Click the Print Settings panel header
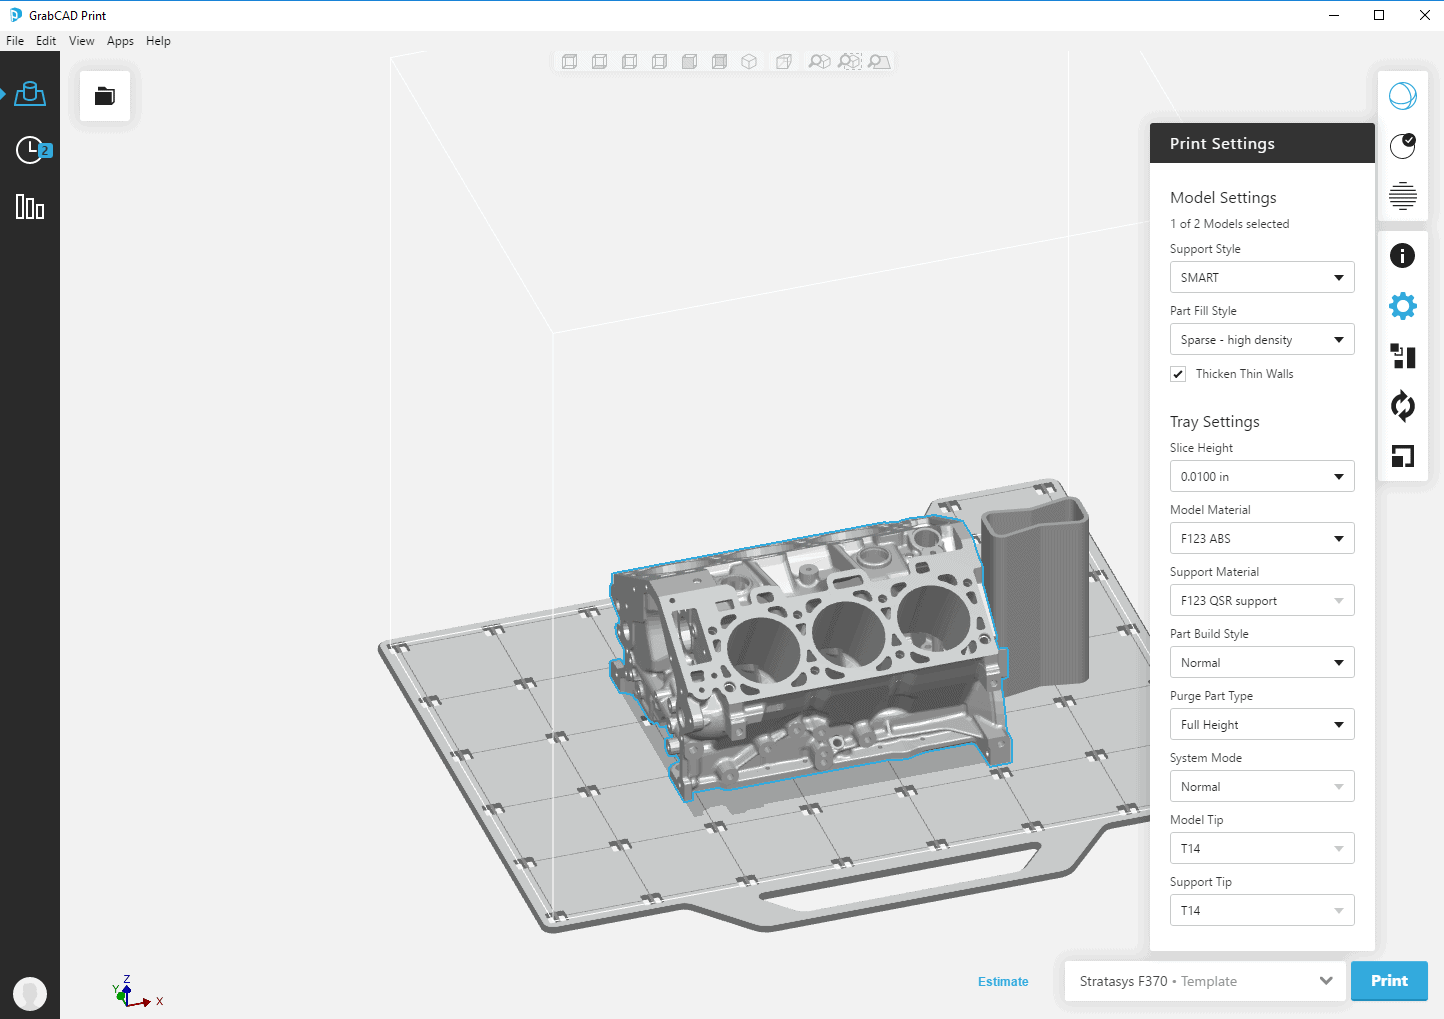The width and height of the screenshot is (1444, 1019). pos(1262,143)
